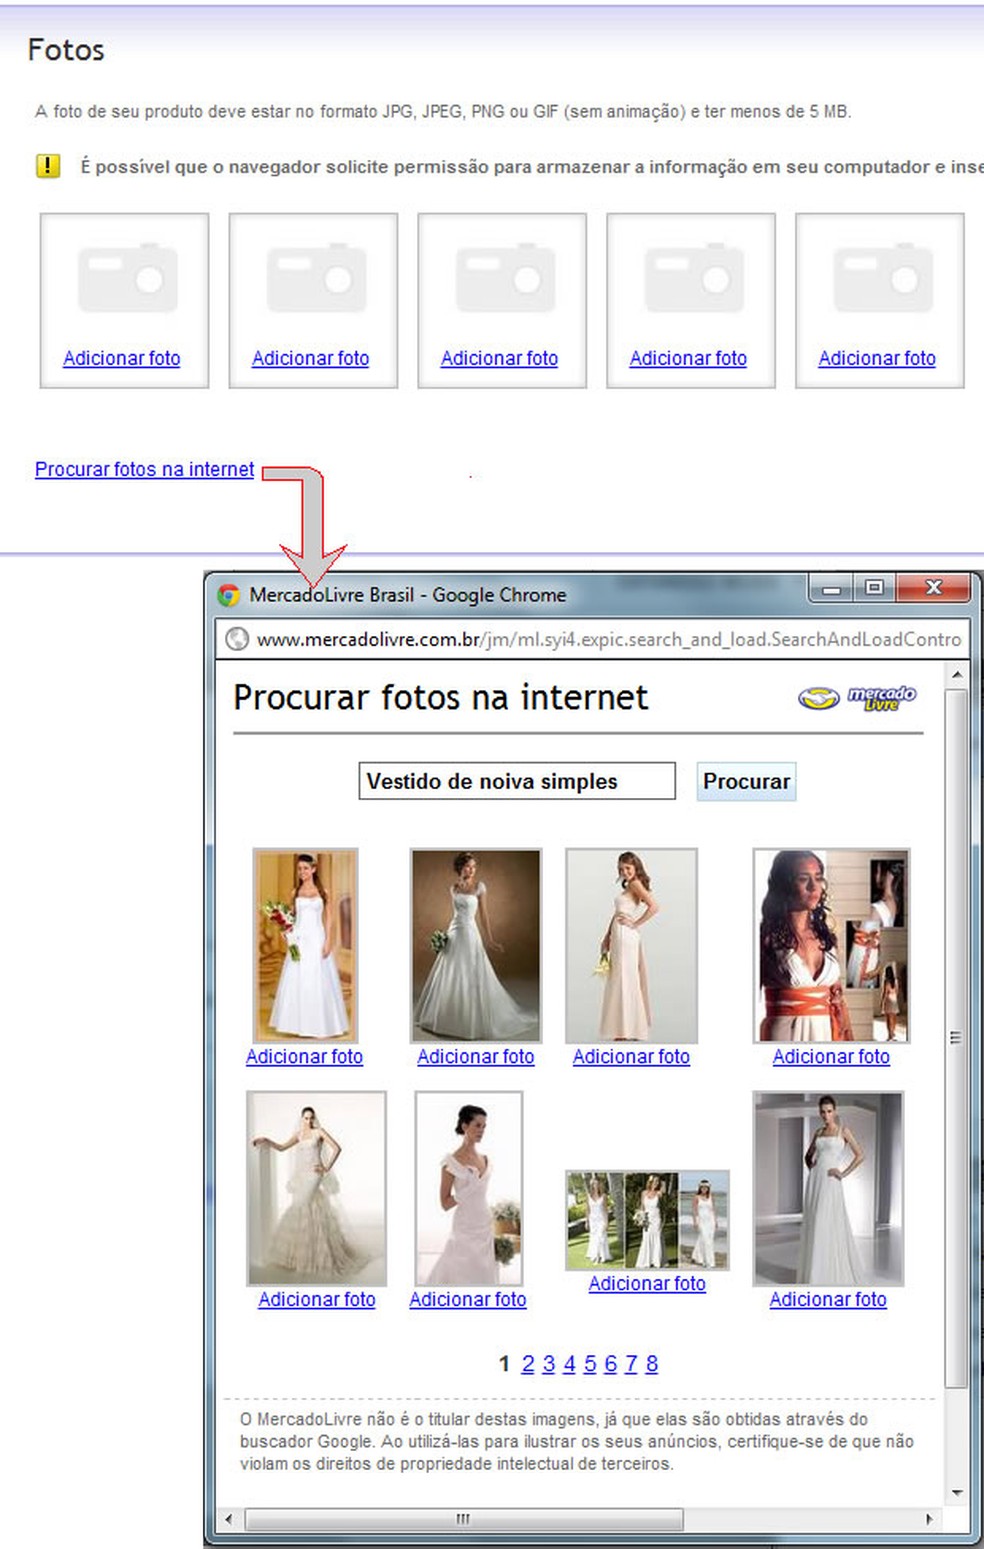Click the mermaid-style dress thumbnail
The width and height of the screenshot is (984, 1549).
pos(316,1188)
